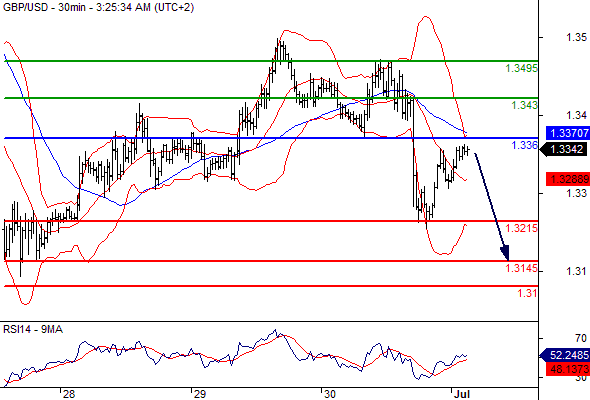The image size is (590, 400).
Task: Click the GBP/USD 30min chart title
Action: pos(98,7)
